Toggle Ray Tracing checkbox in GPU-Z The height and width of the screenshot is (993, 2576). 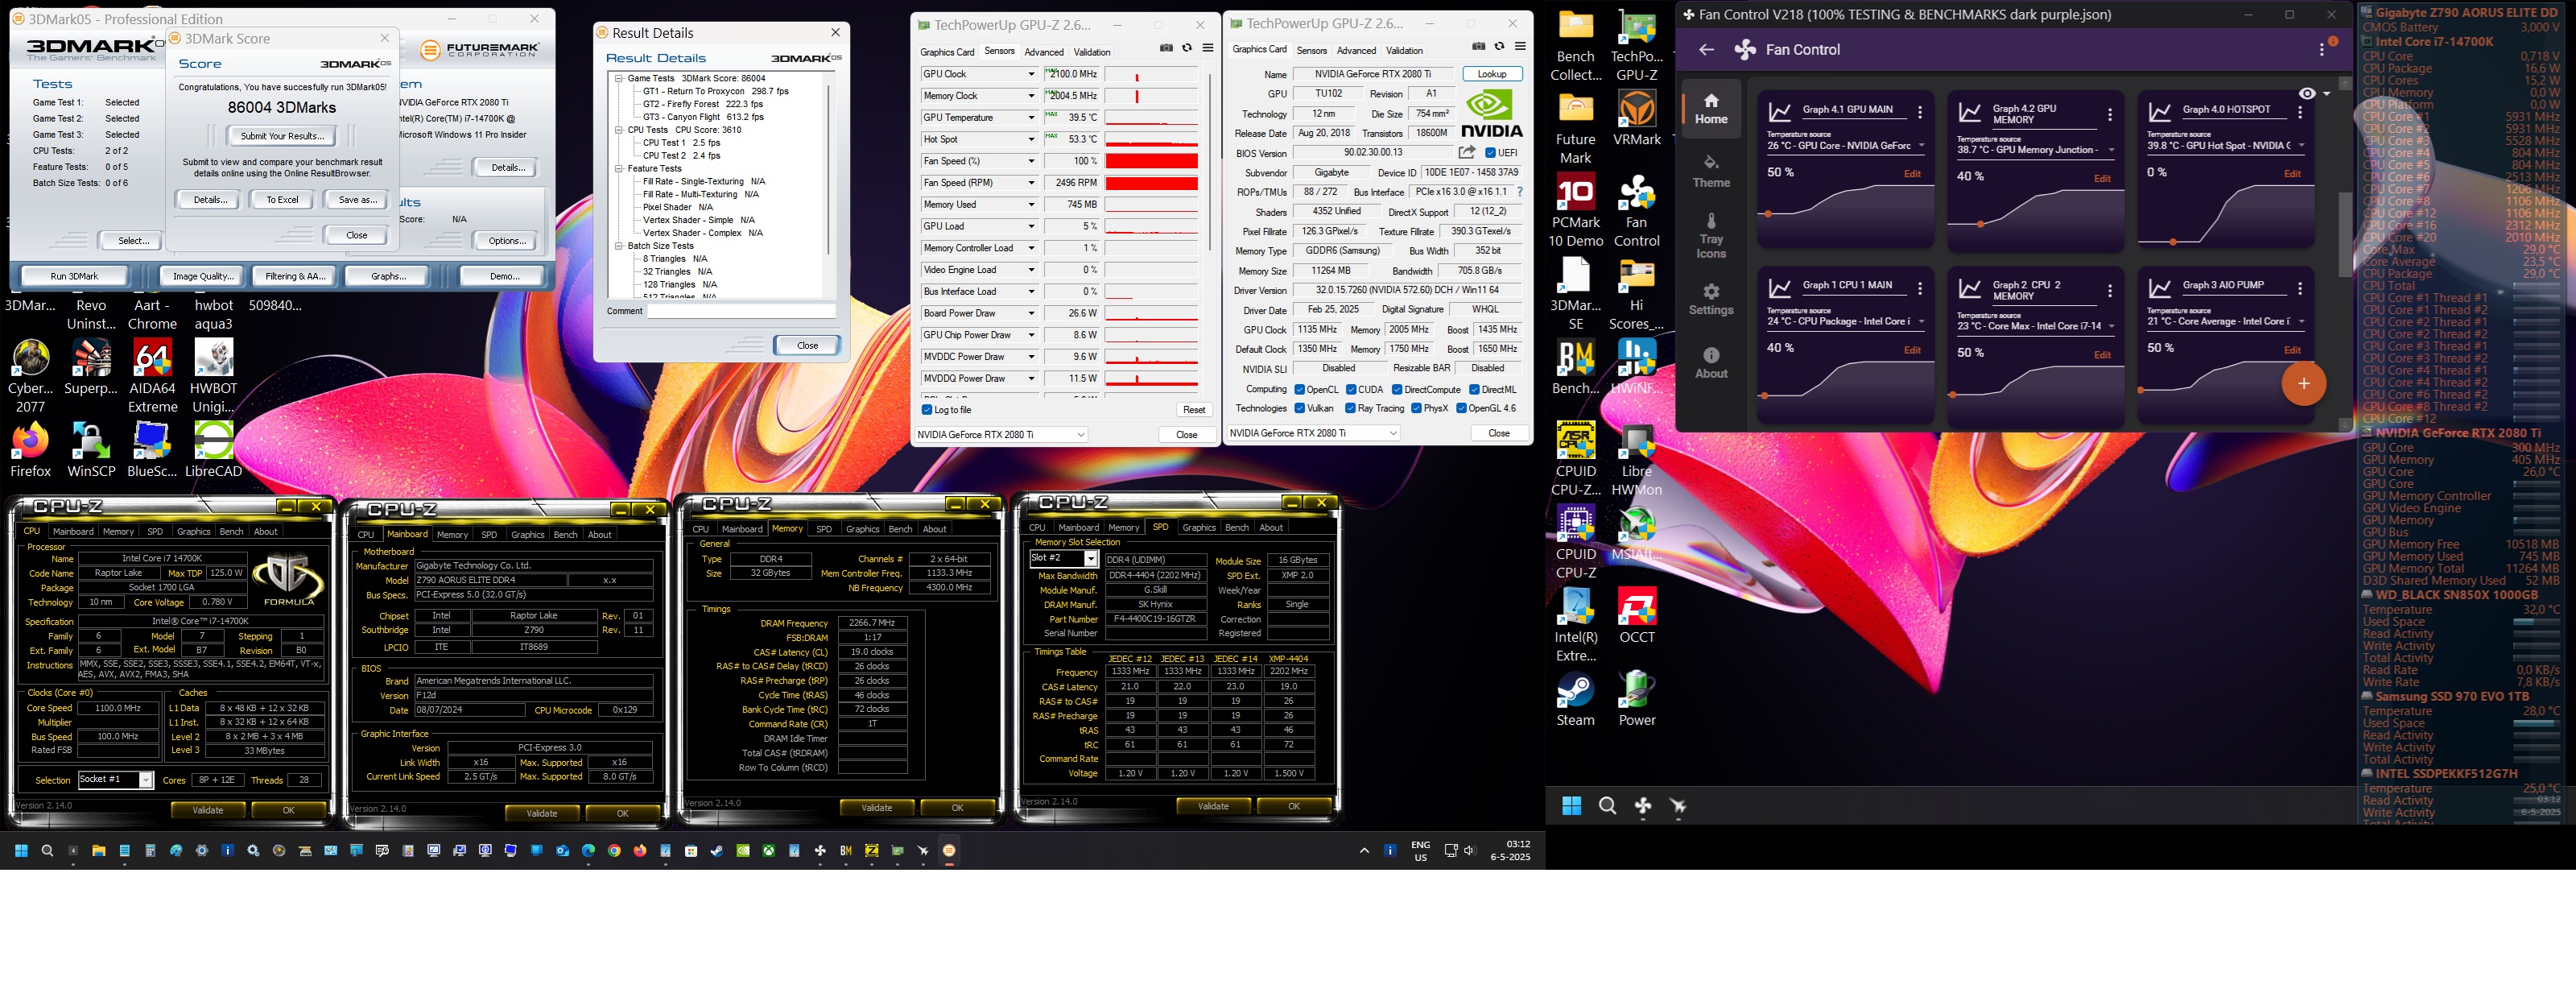[x=1351, y=408]
